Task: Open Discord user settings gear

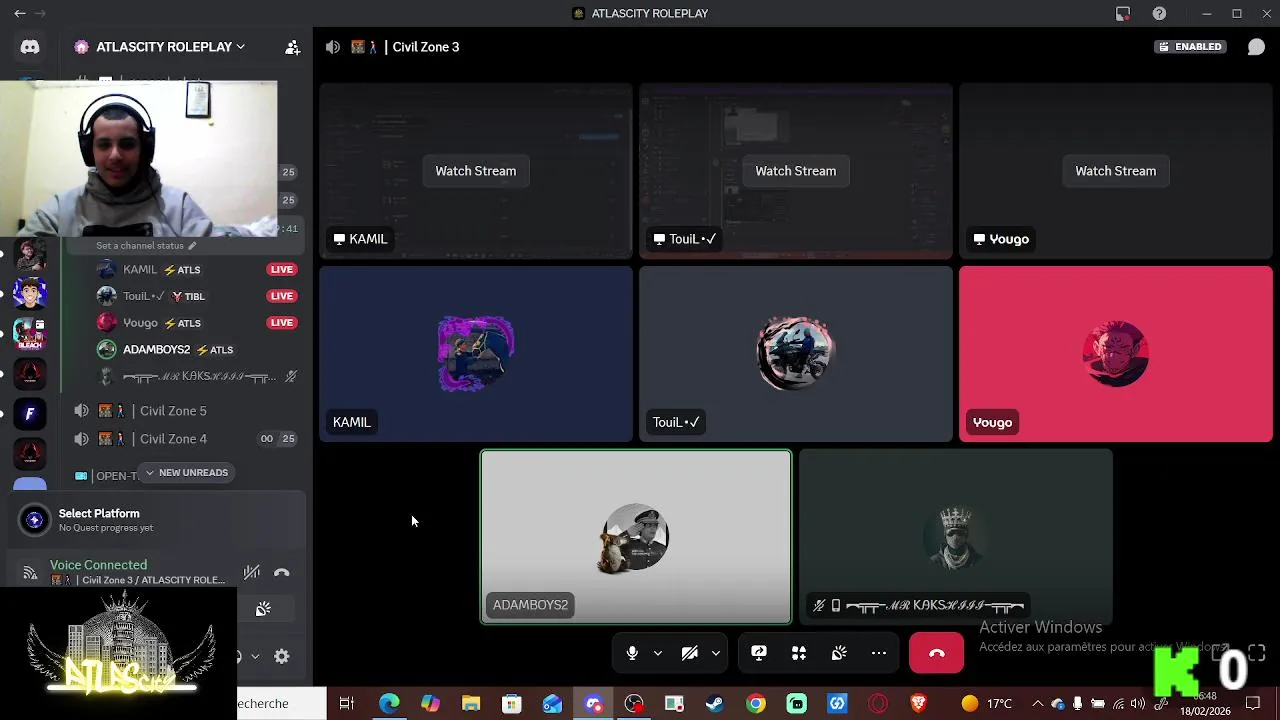Action: [282, 657]
